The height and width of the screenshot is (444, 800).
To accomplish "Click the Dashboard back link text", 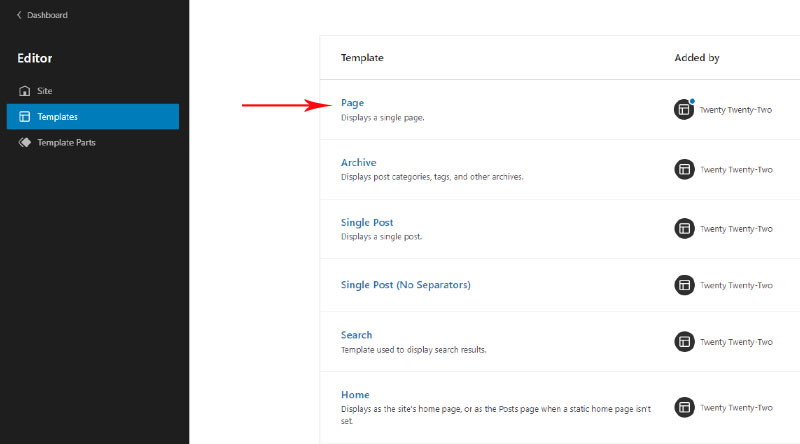I will 47,15.
